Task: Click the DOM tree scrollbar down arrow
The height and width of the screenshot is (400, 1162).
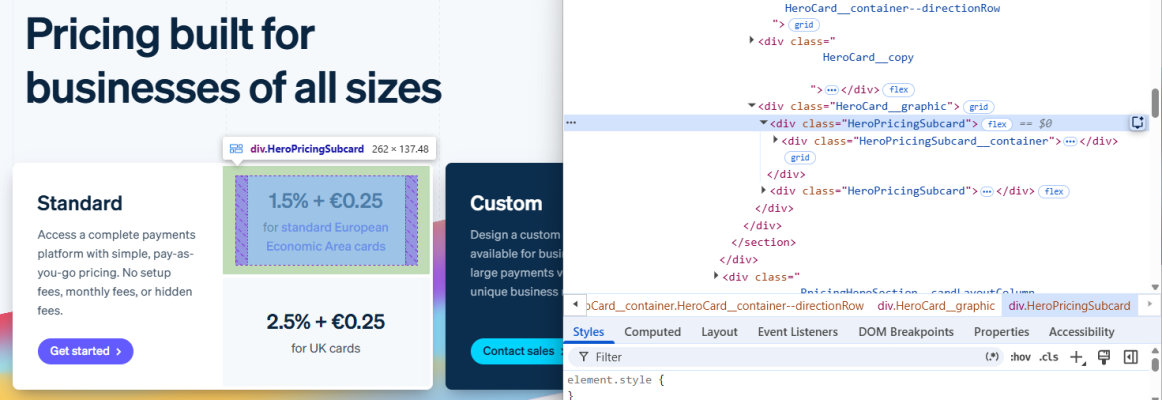Action: click(1155, 287)
